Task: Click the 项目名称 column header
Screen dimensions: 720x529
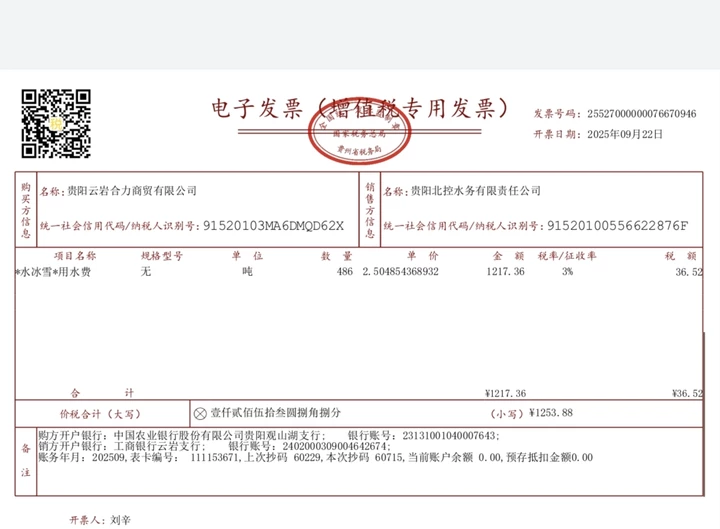Action: click(x=75, y=256)
